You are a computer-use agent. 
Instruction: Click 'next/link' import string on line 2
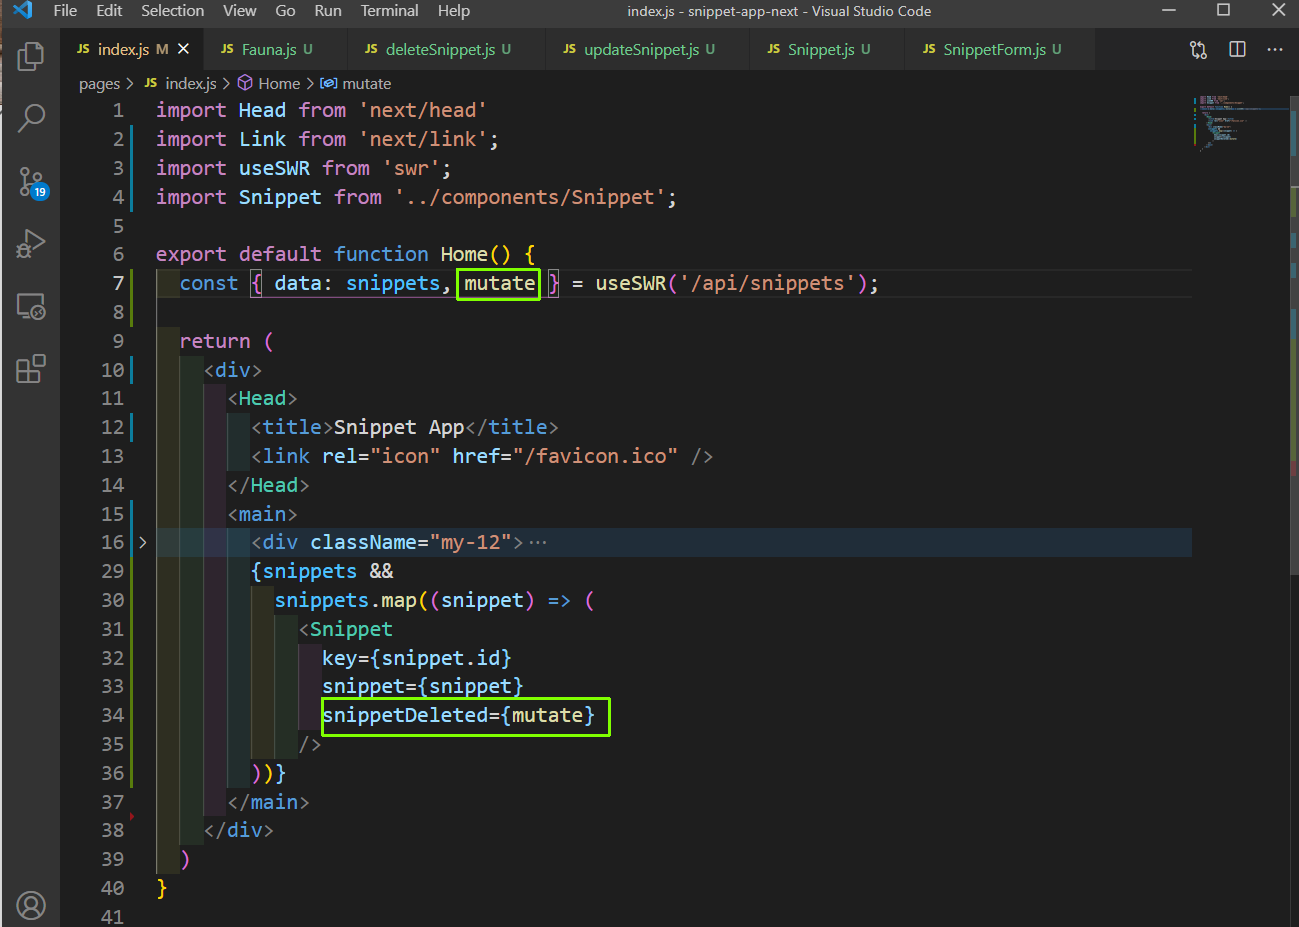pos(423,139)
